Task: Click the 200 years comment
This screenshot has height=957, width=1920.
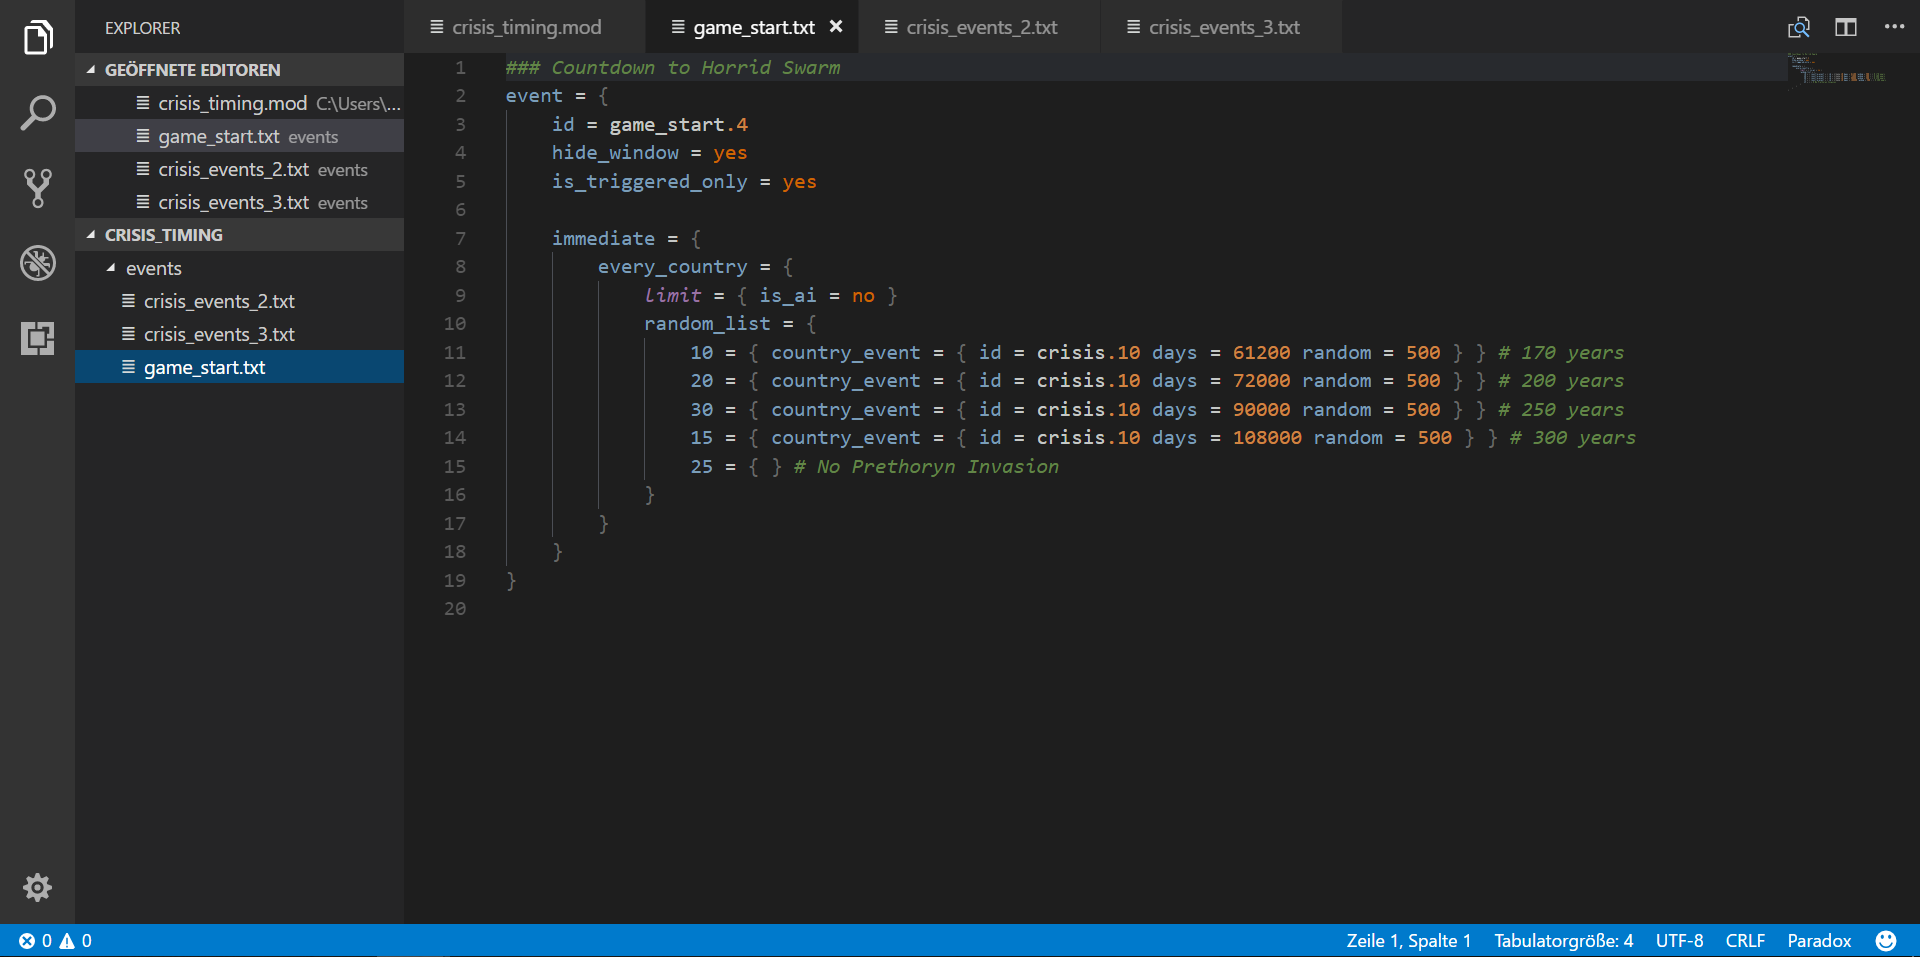Action: 1561,381
